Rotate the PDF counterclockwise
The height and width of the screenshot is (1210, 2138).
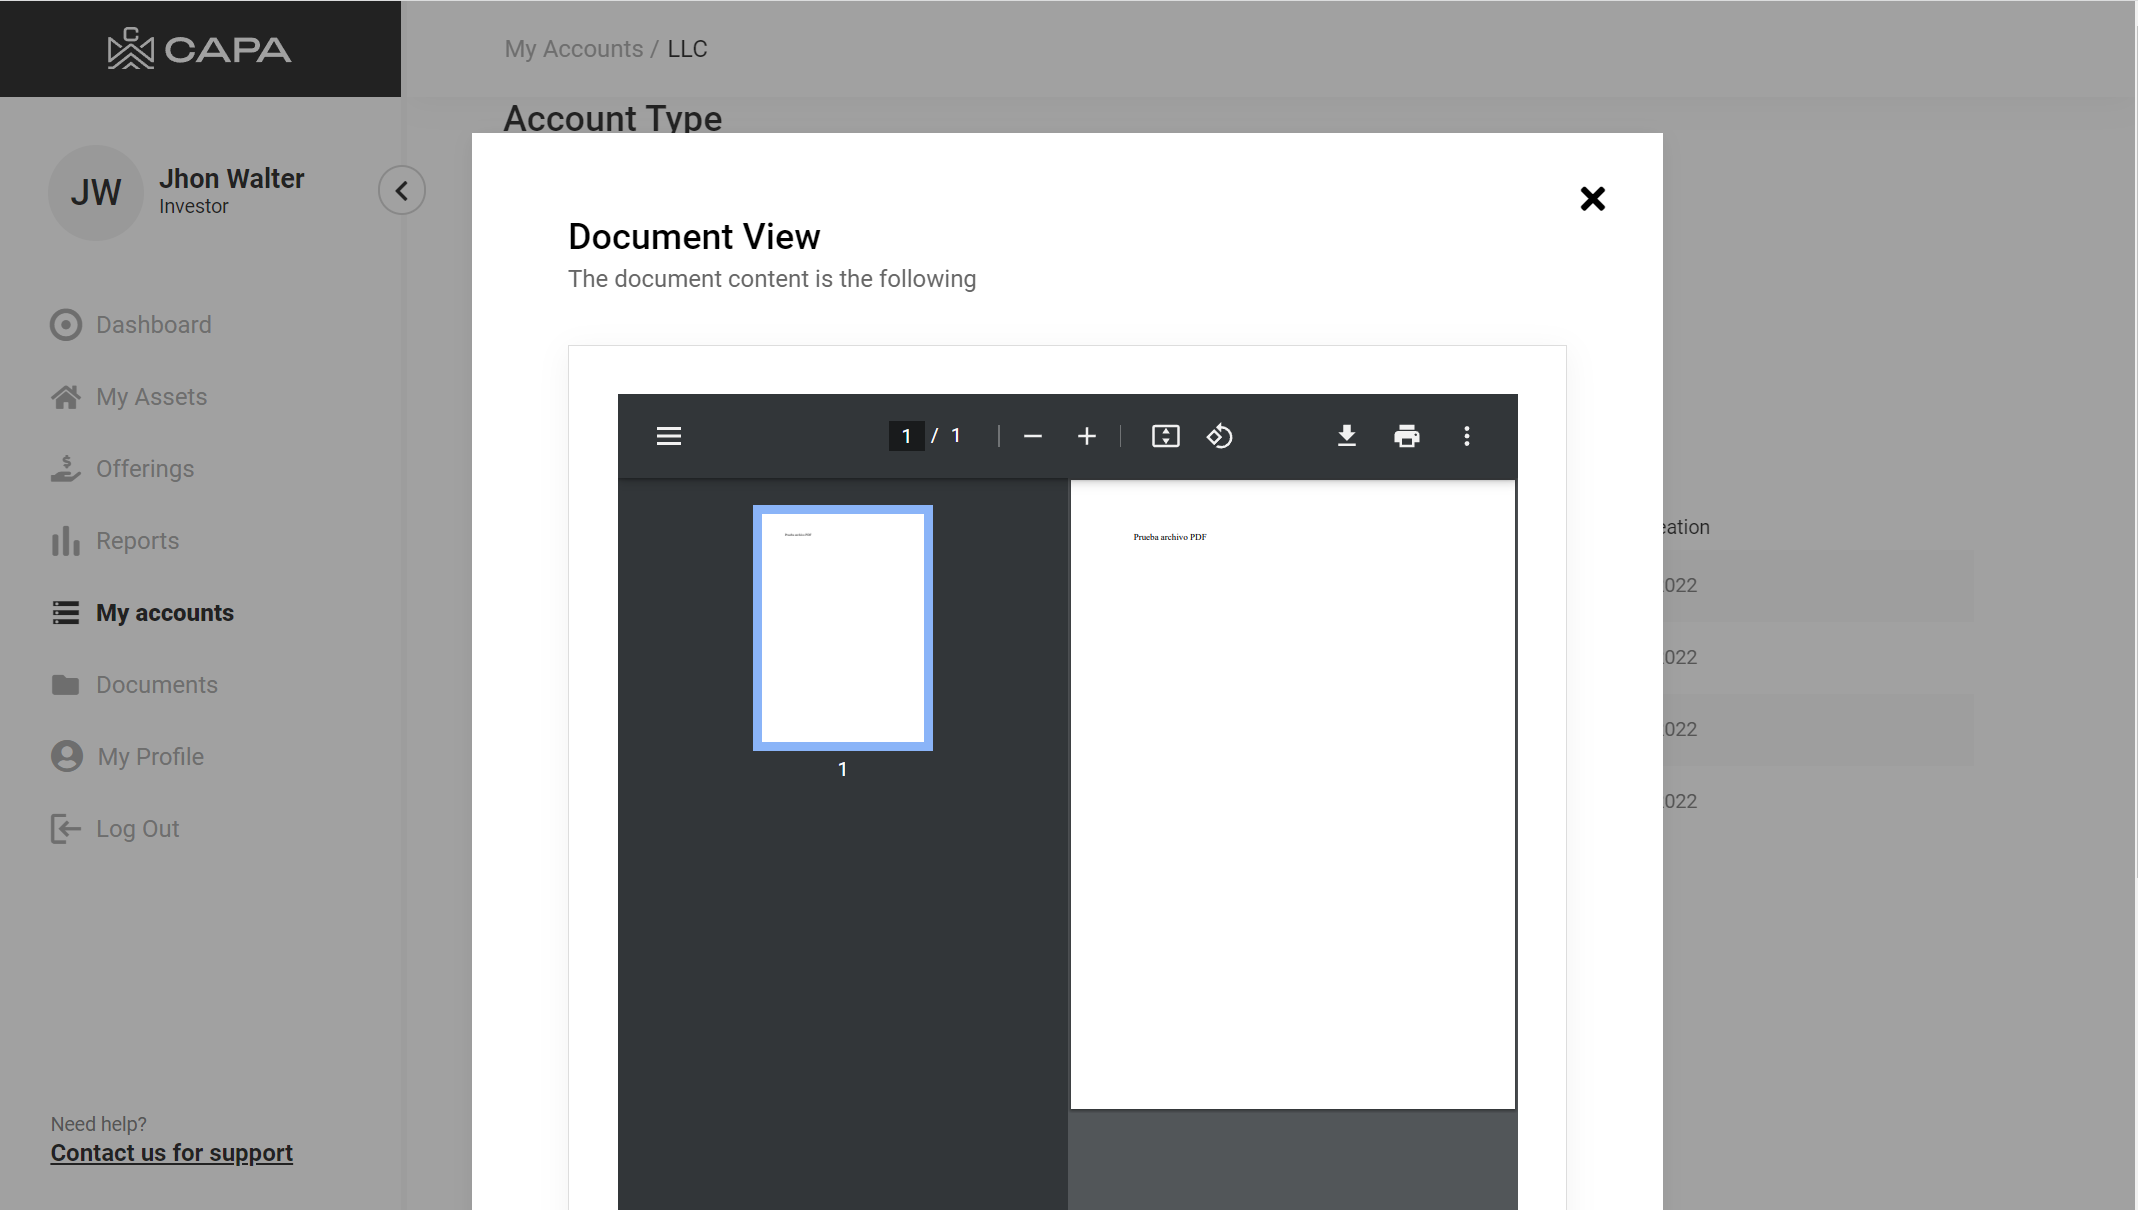point(1219,436)
